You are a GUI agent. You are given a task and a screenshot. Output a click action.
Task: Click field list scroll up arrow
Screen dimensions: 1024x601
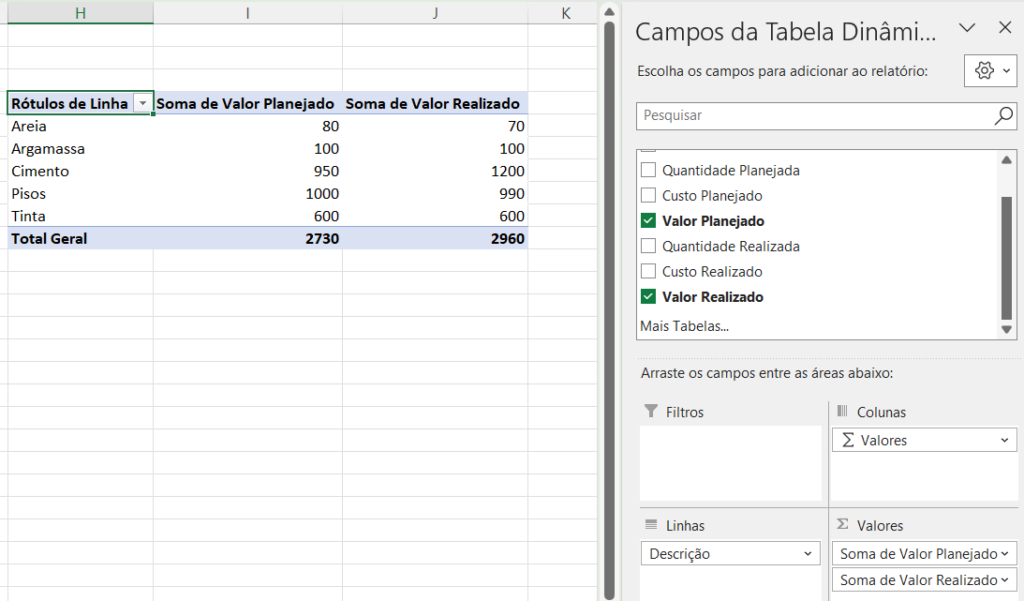click(1006, 160)
